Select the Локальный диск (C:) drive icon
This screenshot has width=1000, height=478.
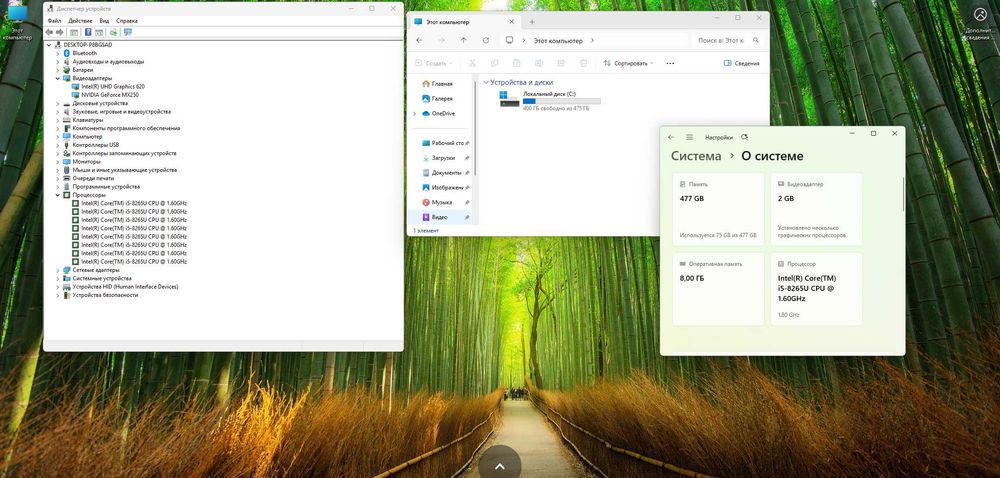509,99
